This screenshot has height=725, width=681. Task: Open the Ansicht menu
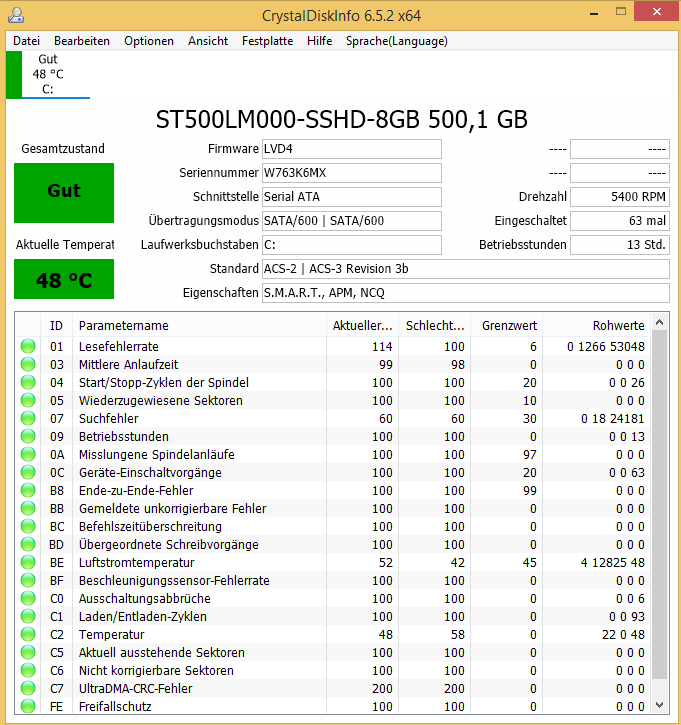click(x=208, y=41)
